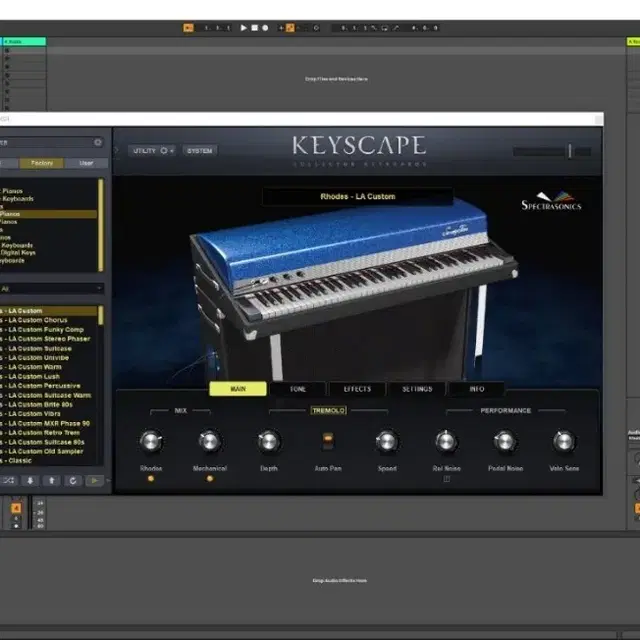Click the SYSTEM button
This screenshot has width=640, height=640.
pos(200,151)
